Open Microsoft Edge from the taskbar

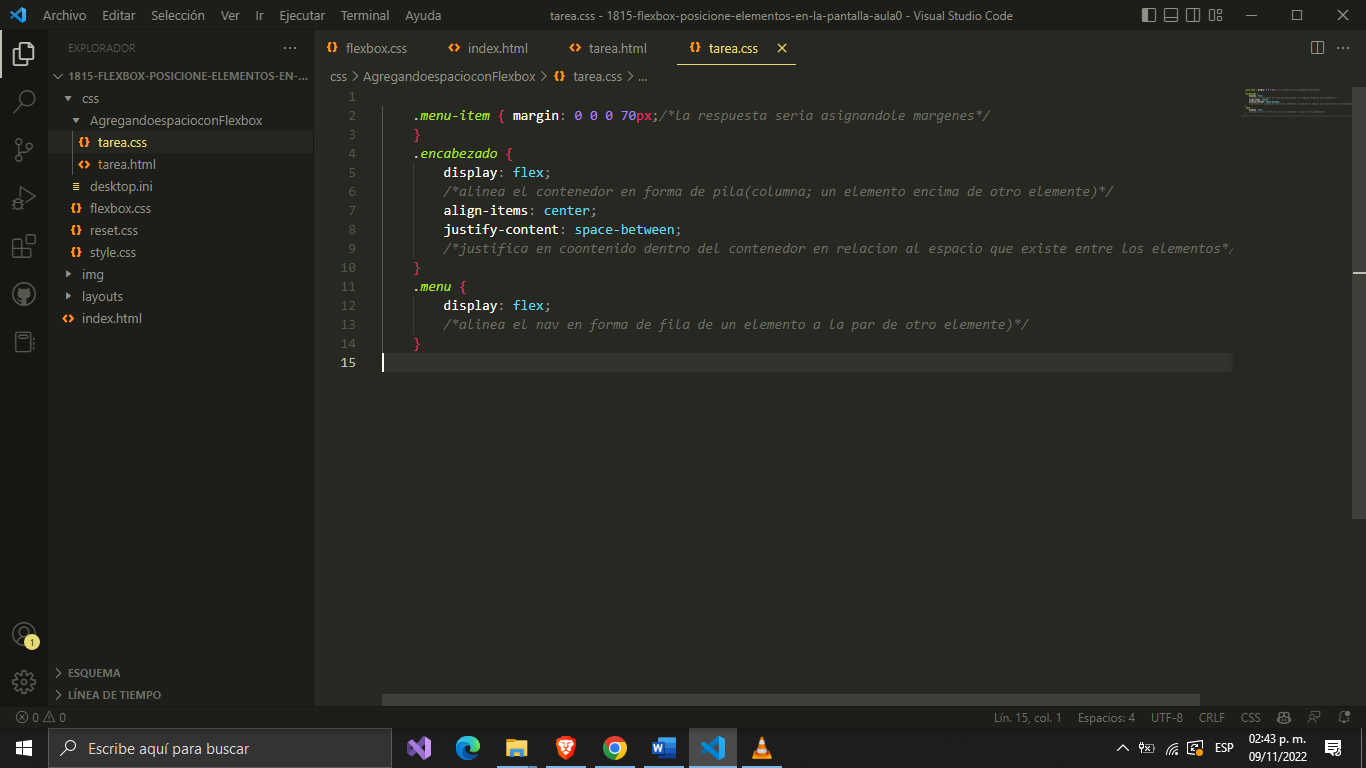pyautogui.click(x=468, y=748)
